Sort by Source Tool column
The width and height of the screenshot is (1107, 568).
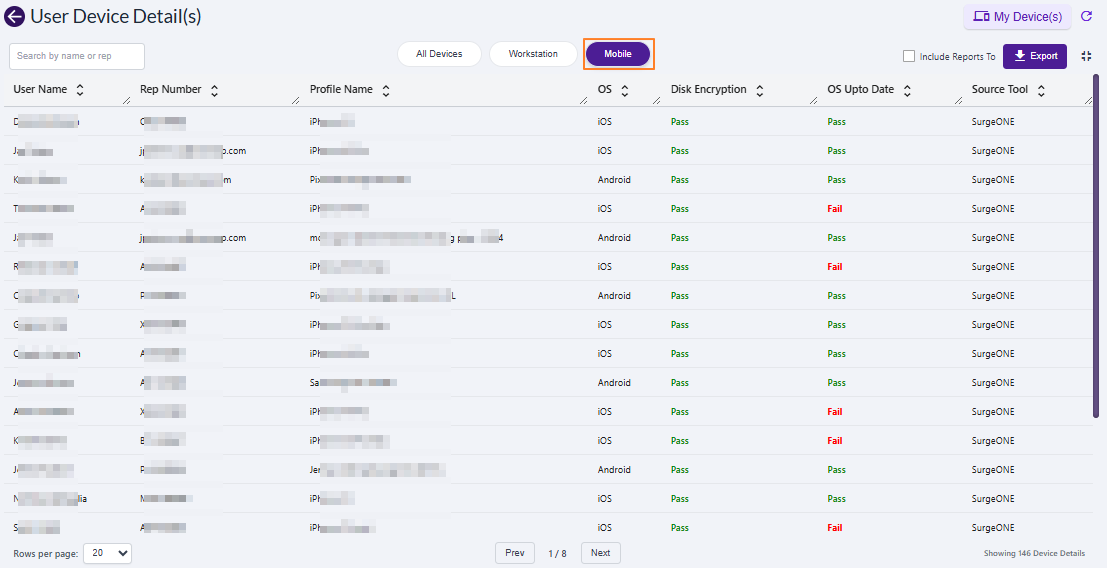tap(1041, 90)
